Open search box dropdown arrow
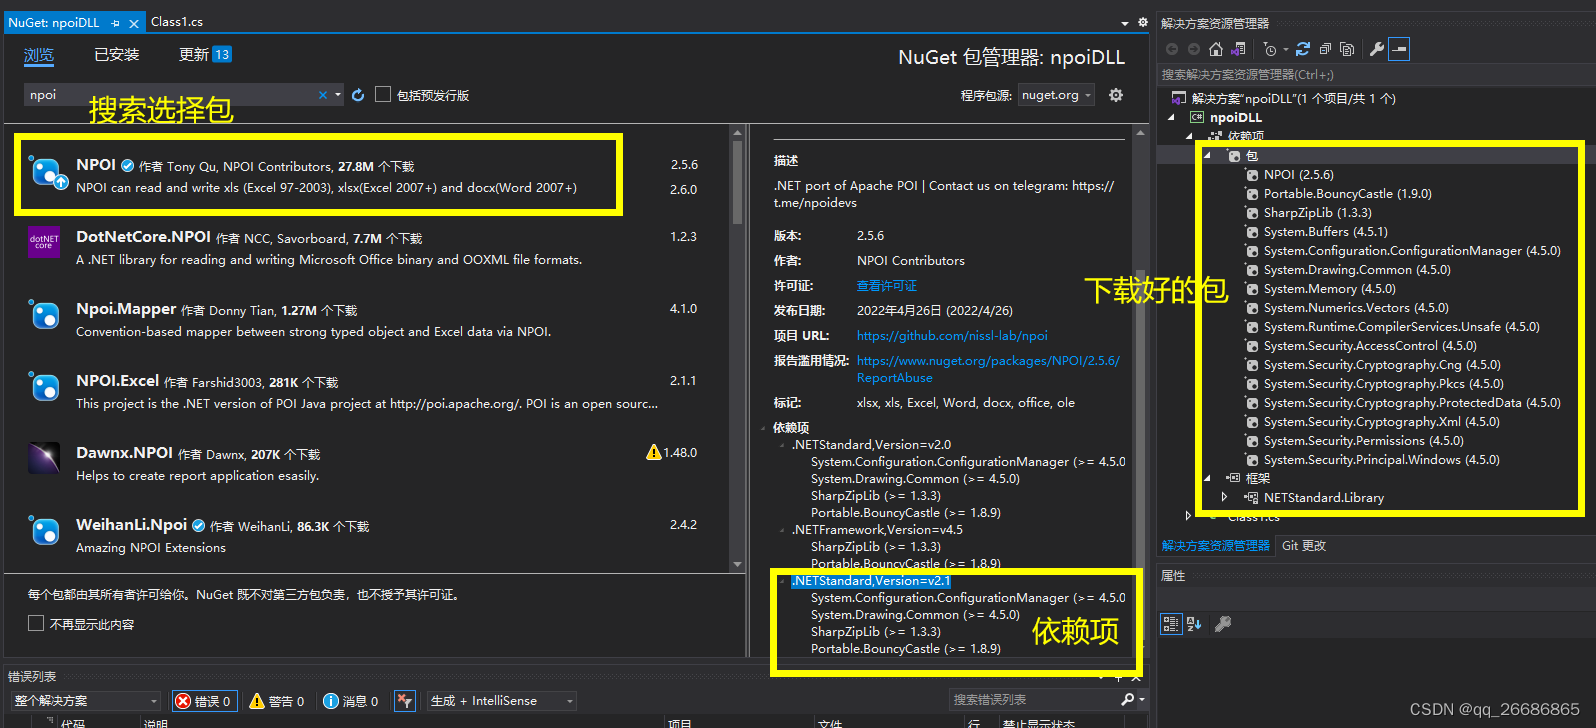This screenshot has width=1596, height=728. [338, 95]
